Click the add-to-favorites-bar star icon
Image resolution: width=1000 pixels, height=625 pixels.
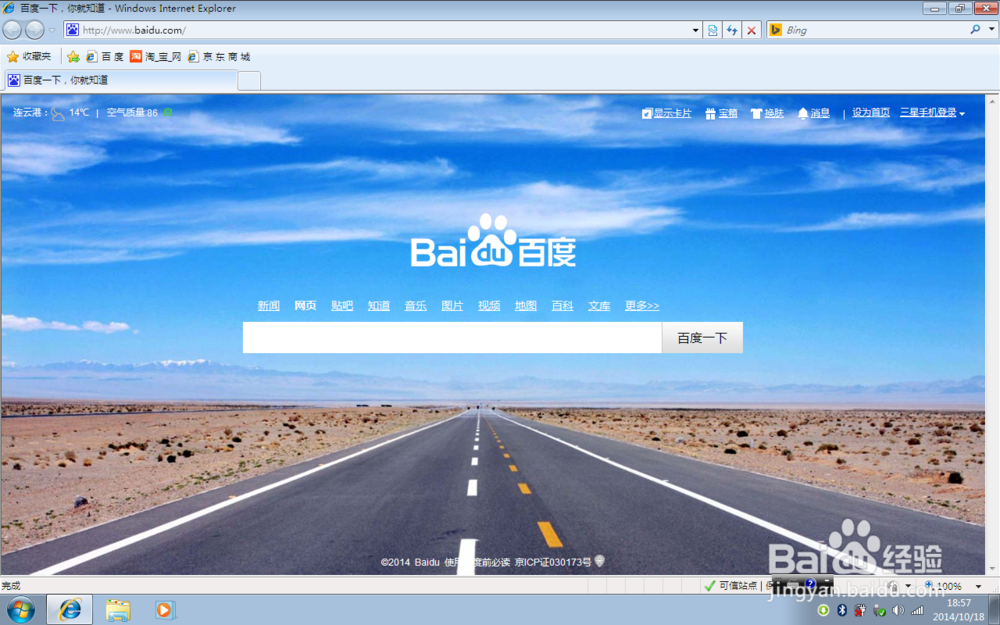pos(73,57)
